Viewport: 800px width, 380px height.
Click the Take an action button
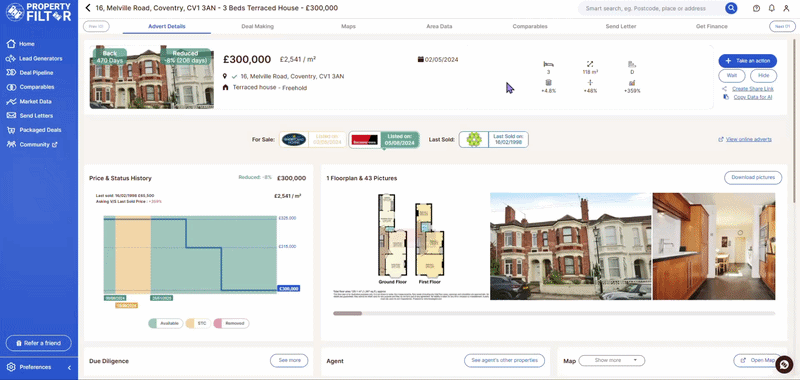point(747,61)
